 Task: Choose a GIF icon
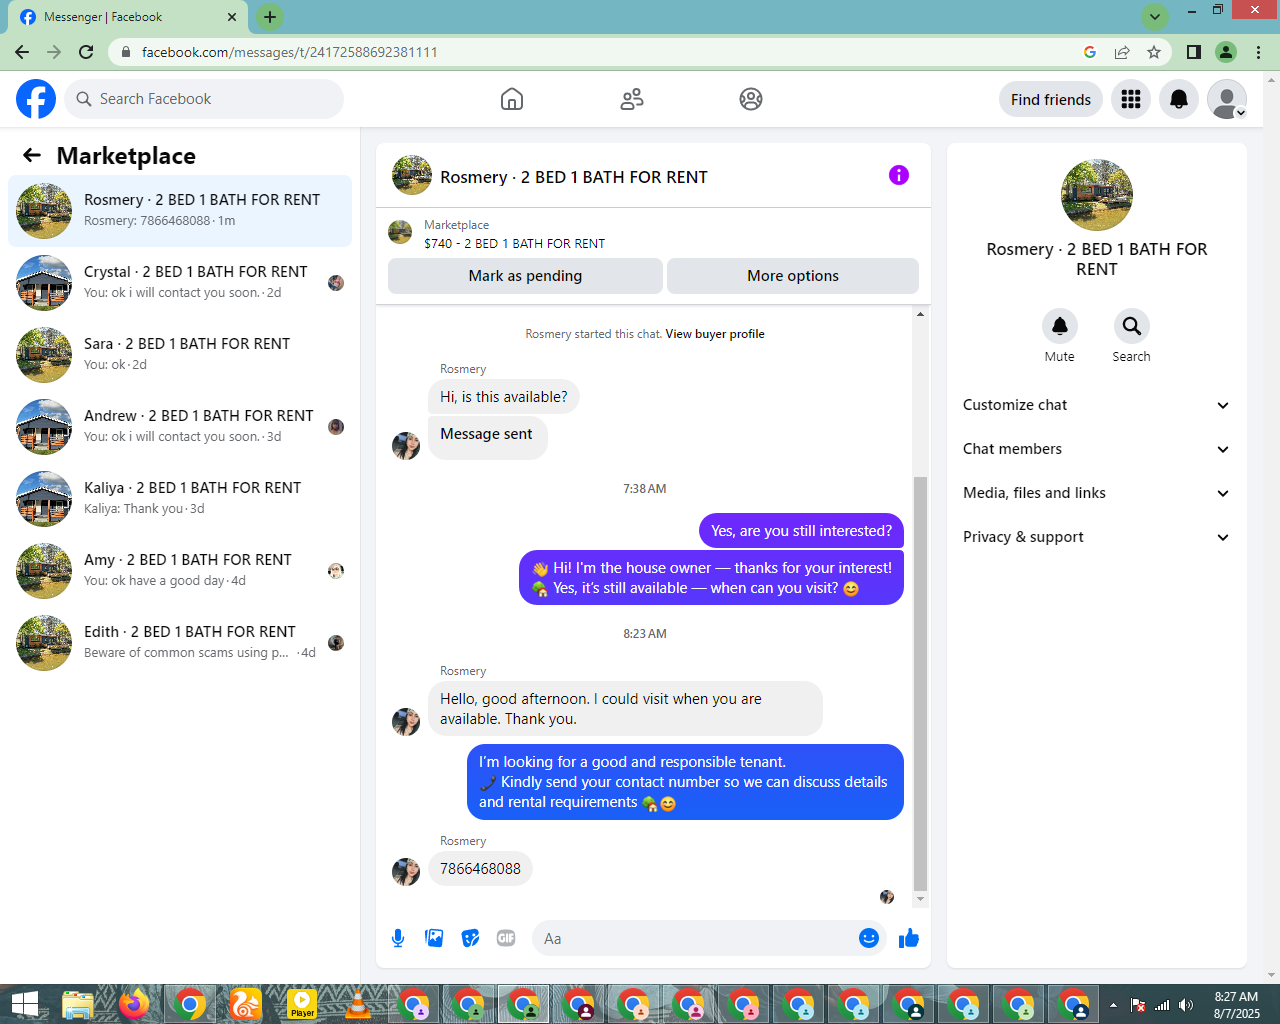tap(506, 938)
